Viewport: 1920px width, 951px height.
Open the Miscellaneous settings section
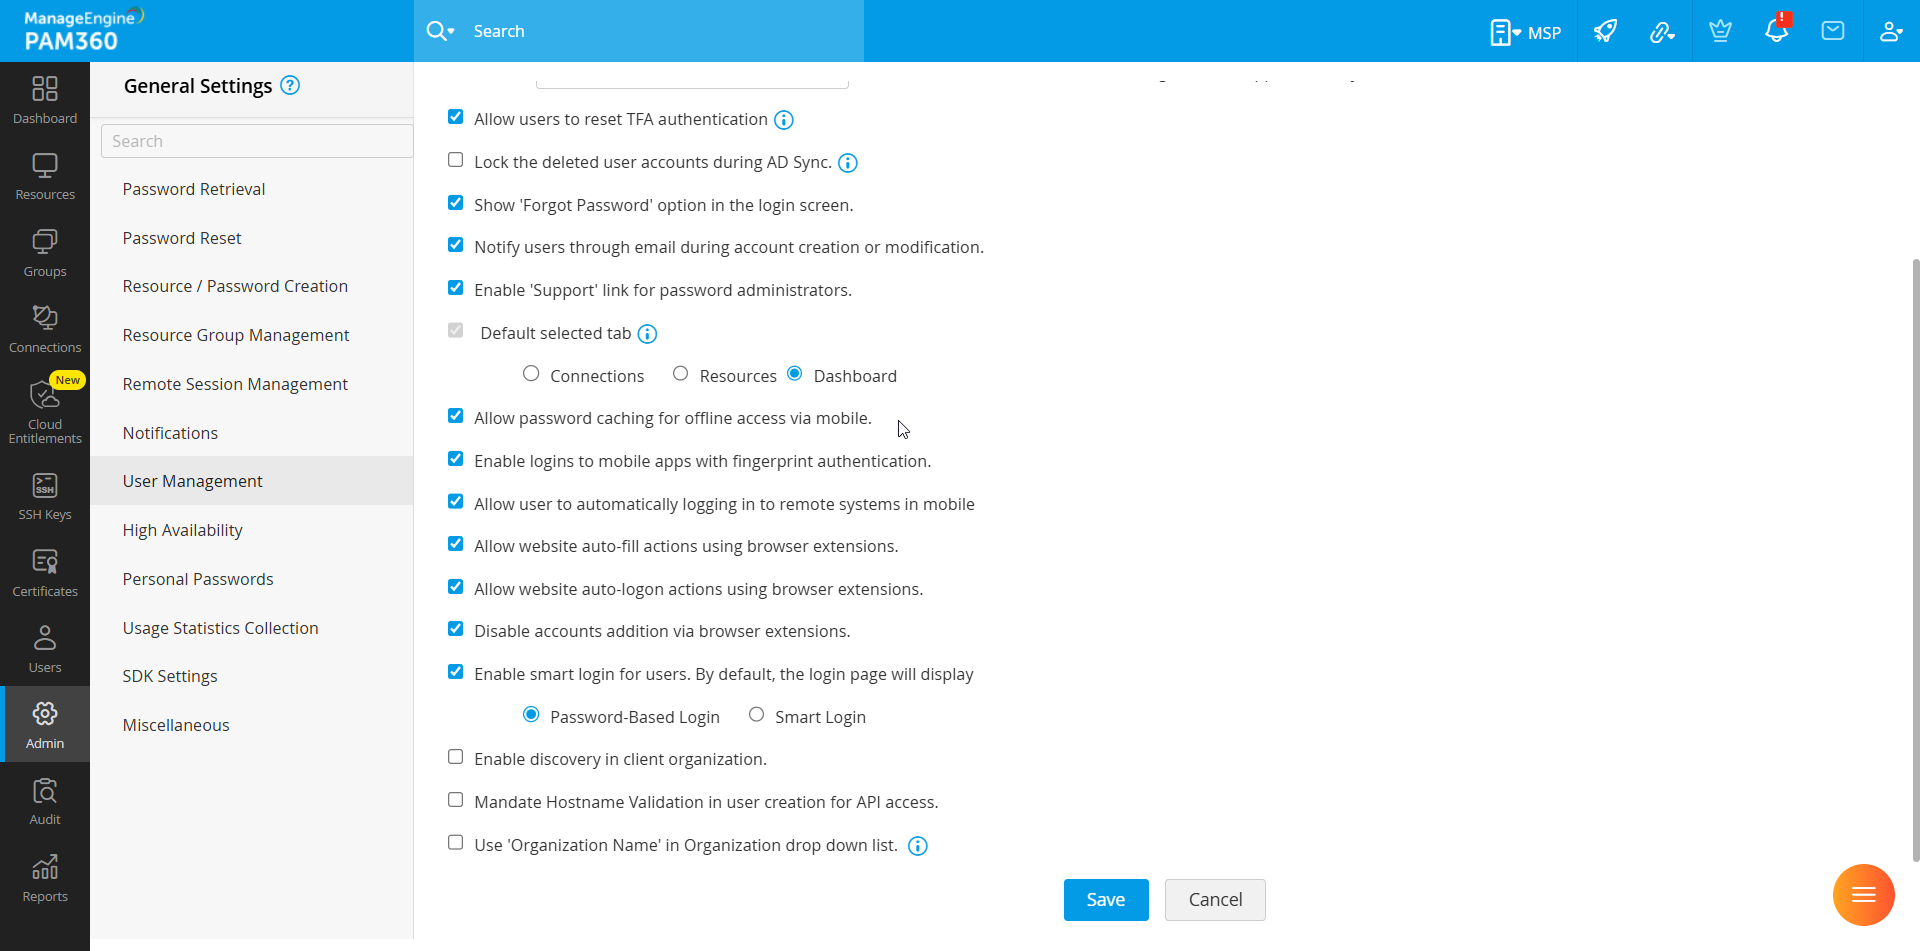tap(176, 724)
